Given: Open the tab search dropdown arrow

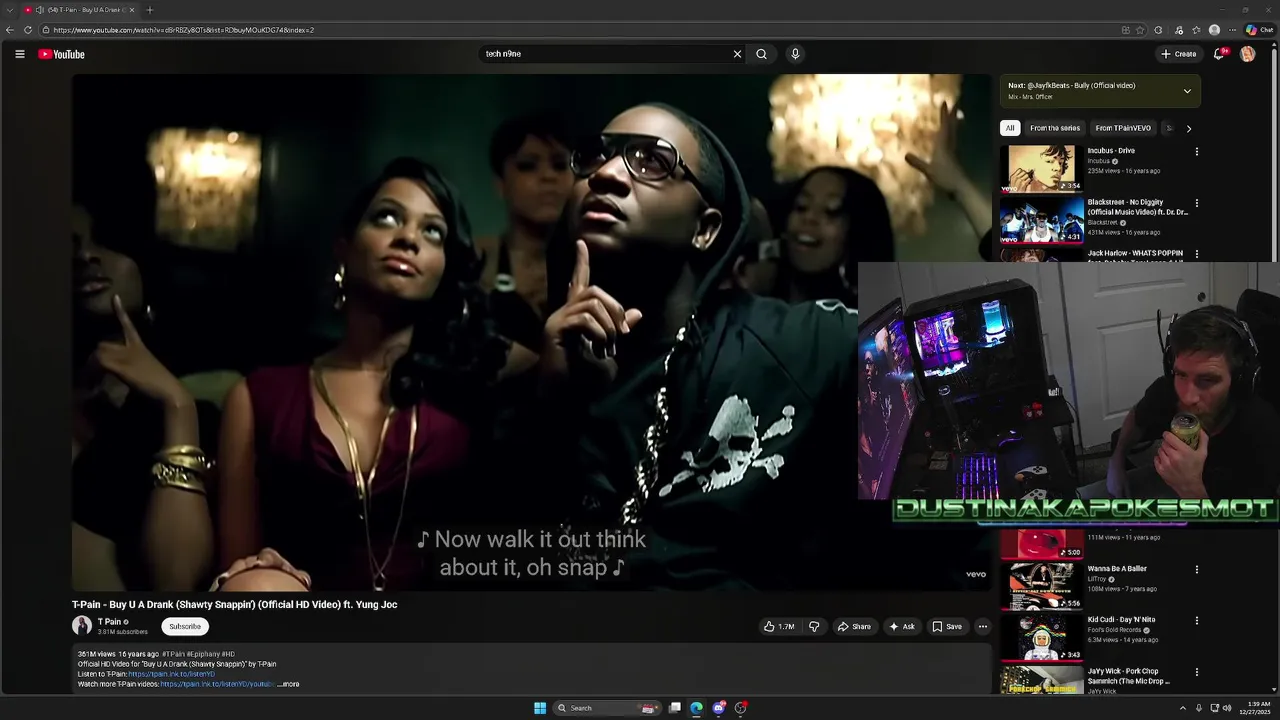Looking at the screenshot, I should coord(9,10).
